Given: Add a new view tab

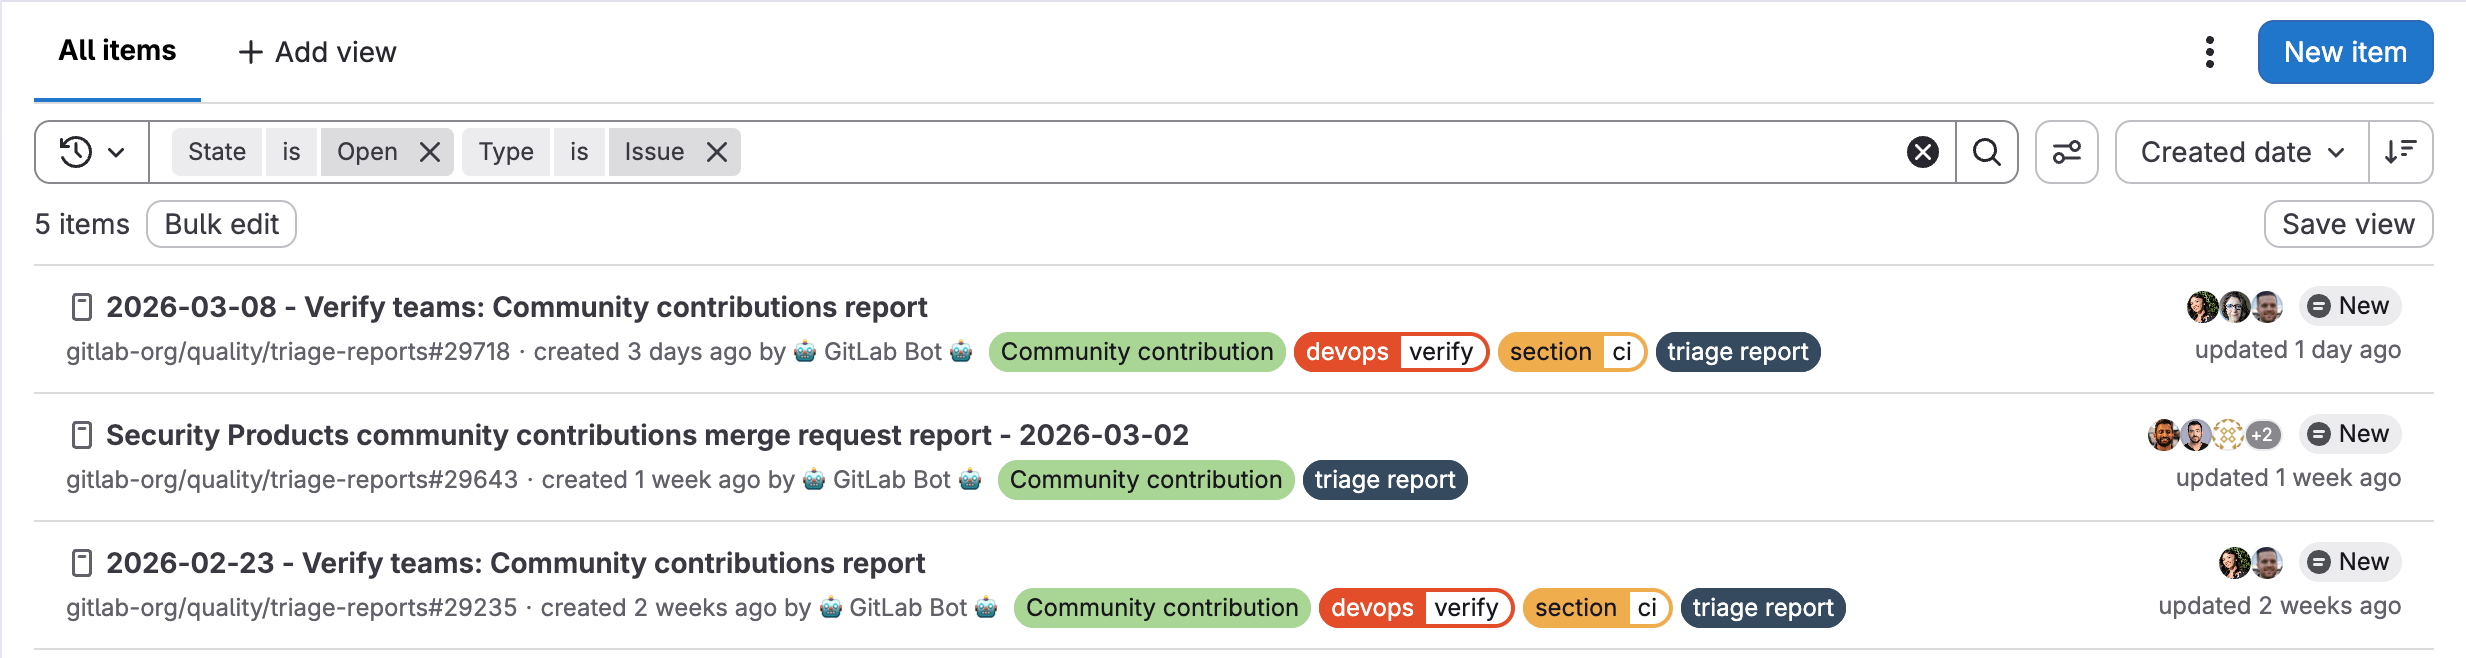Looking at the screenshot, I should [317, 52].
